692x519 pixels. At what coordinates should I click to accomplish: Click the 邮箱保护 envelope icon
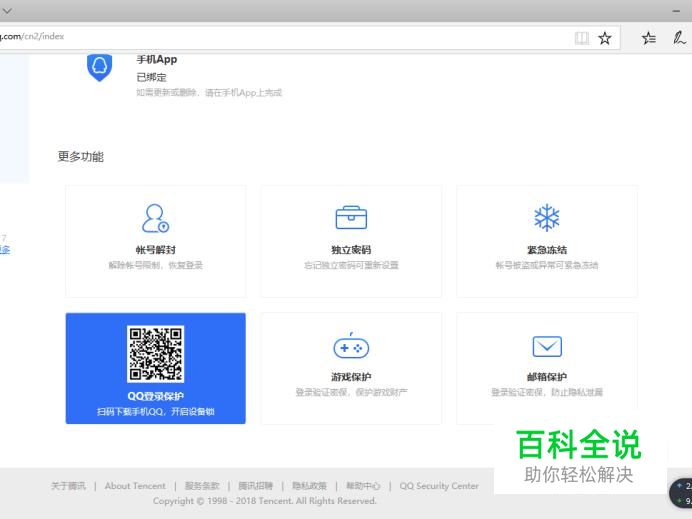tap(547, 346)
